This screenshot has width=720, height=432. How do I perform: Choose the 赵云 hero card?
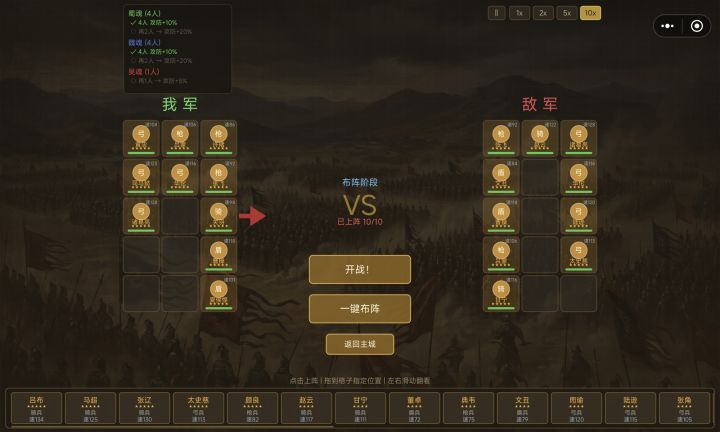(x=306, y=408)
